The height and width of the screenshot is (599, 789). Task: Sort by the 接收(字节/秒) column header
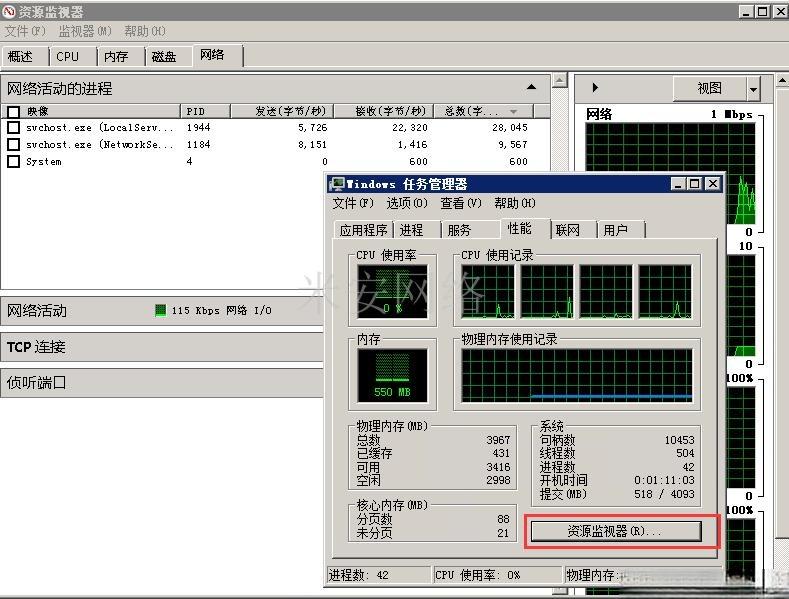[384, 111]
